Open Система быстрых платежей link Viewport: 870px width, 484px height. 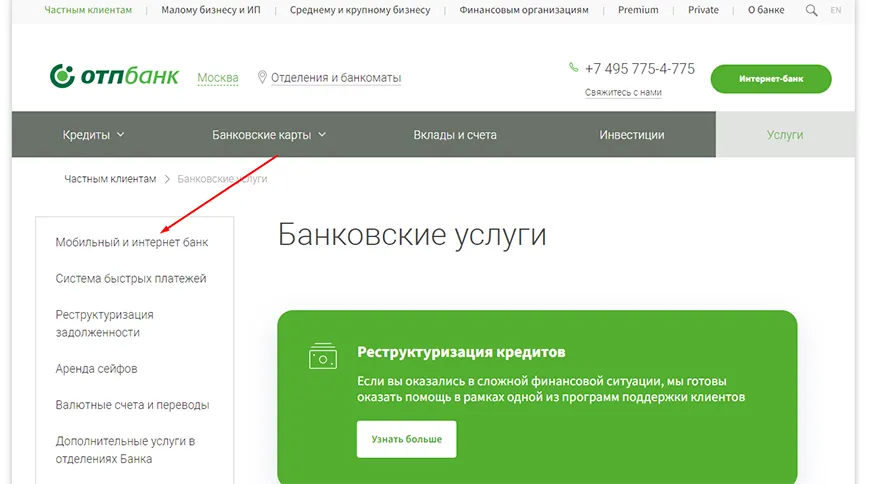131,278
